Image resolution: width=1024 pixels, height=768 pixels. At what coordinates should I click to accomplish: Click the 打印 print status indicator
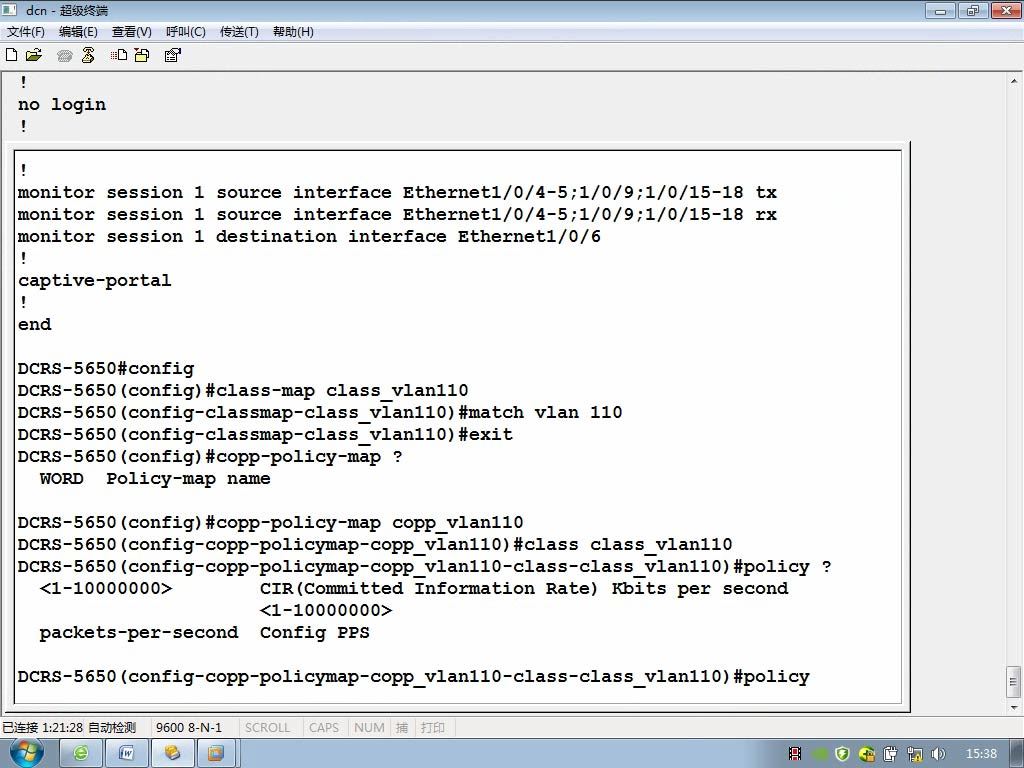(432, 728)
